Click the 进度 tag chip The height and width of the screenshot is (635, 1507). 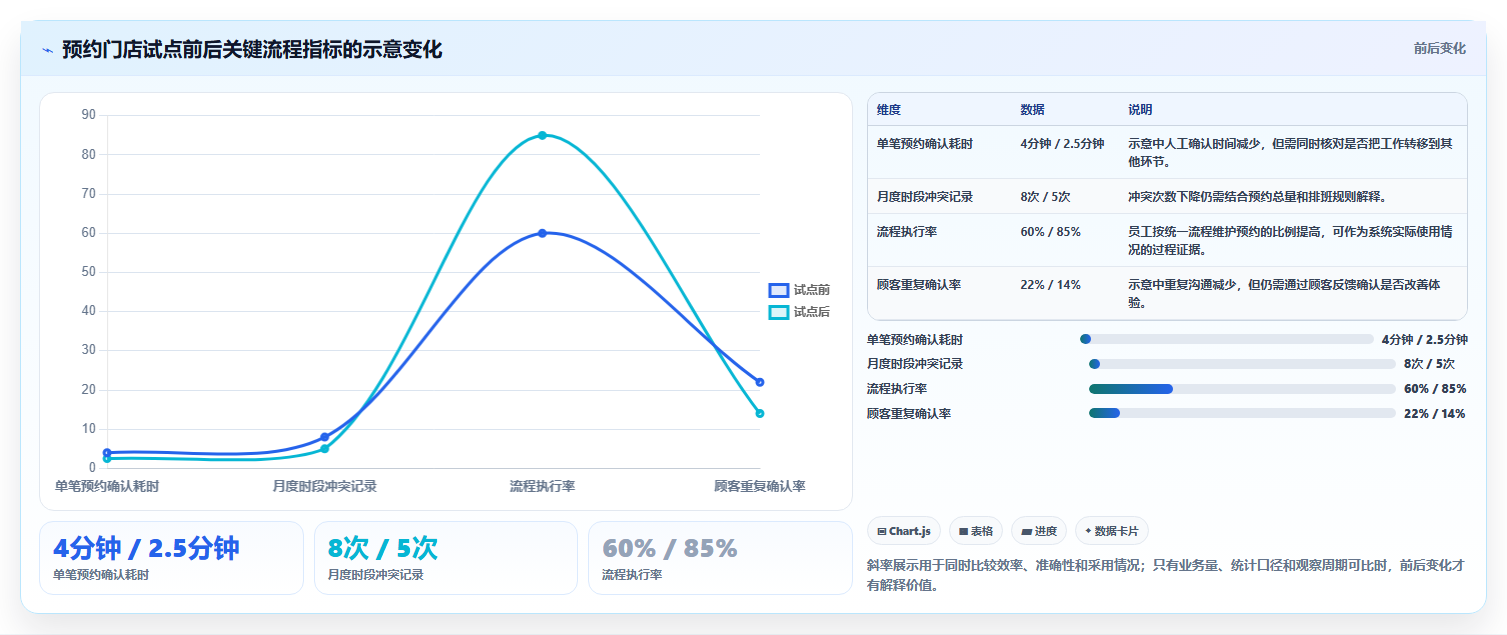(x=1039, y=531)
